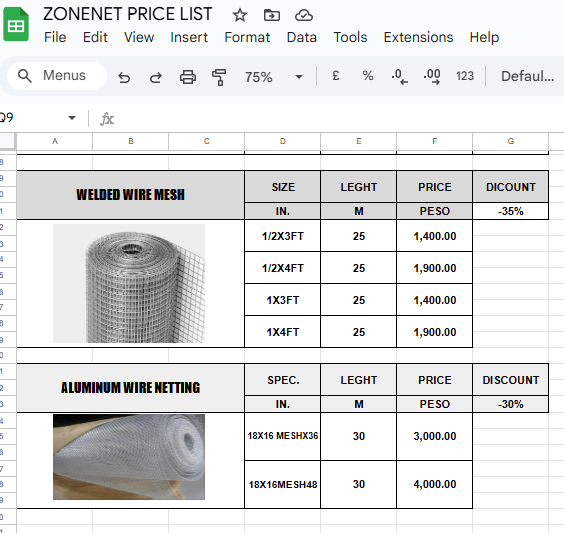Select the 1/2X4FT size cell
The height and width of the screenshot is (533, 564).
tap(283, 268)
